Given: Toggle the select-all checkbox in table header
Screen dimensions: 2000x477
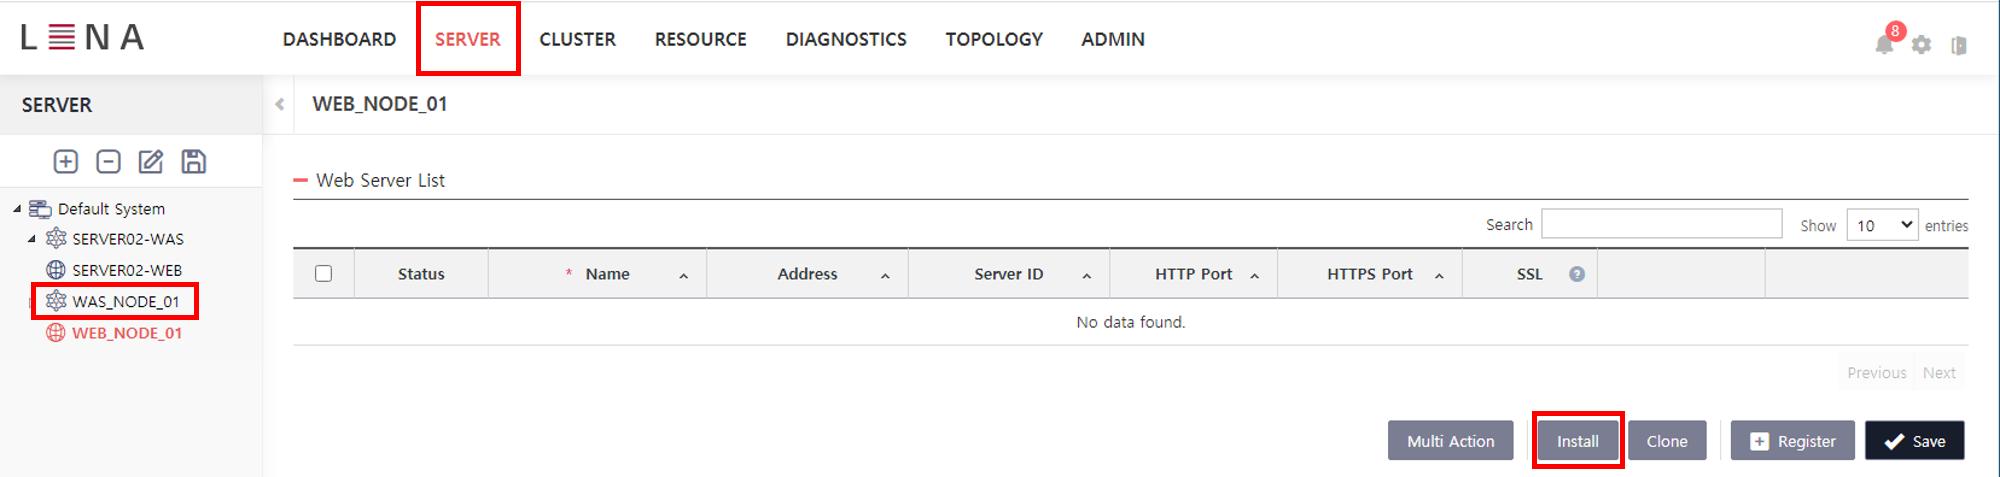Looking at the screenshot, I should click(x=323, y=274).
